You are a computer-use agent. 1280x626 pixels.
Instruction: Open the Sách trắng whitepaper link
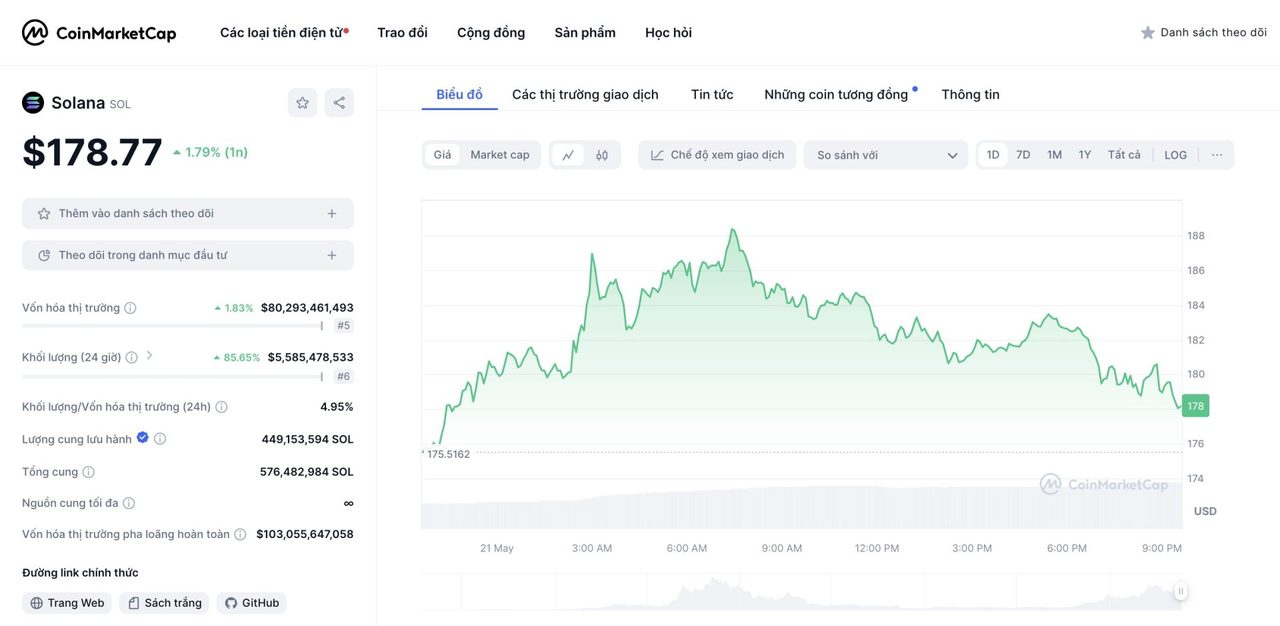point(164,603)
